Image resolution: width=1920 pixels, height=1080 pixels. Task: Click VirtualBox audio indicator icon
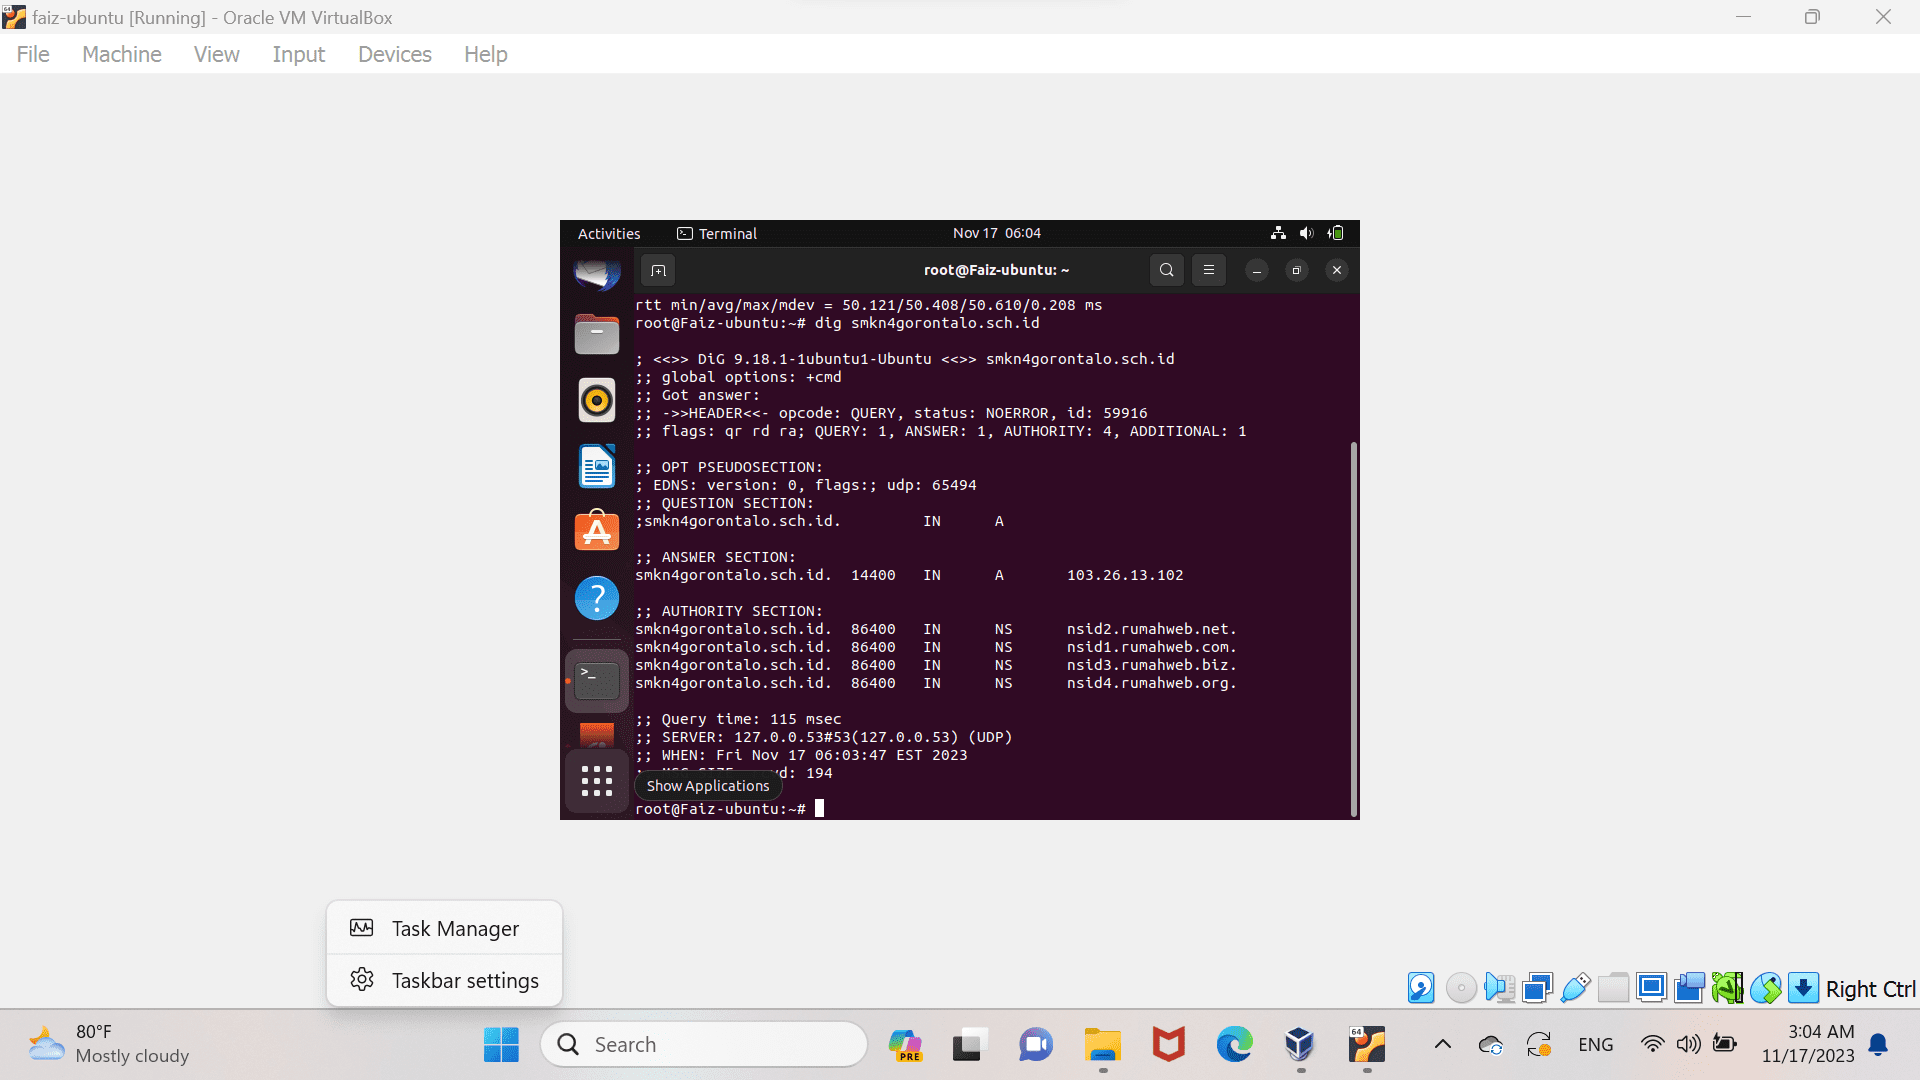(x=1499, y=988)
